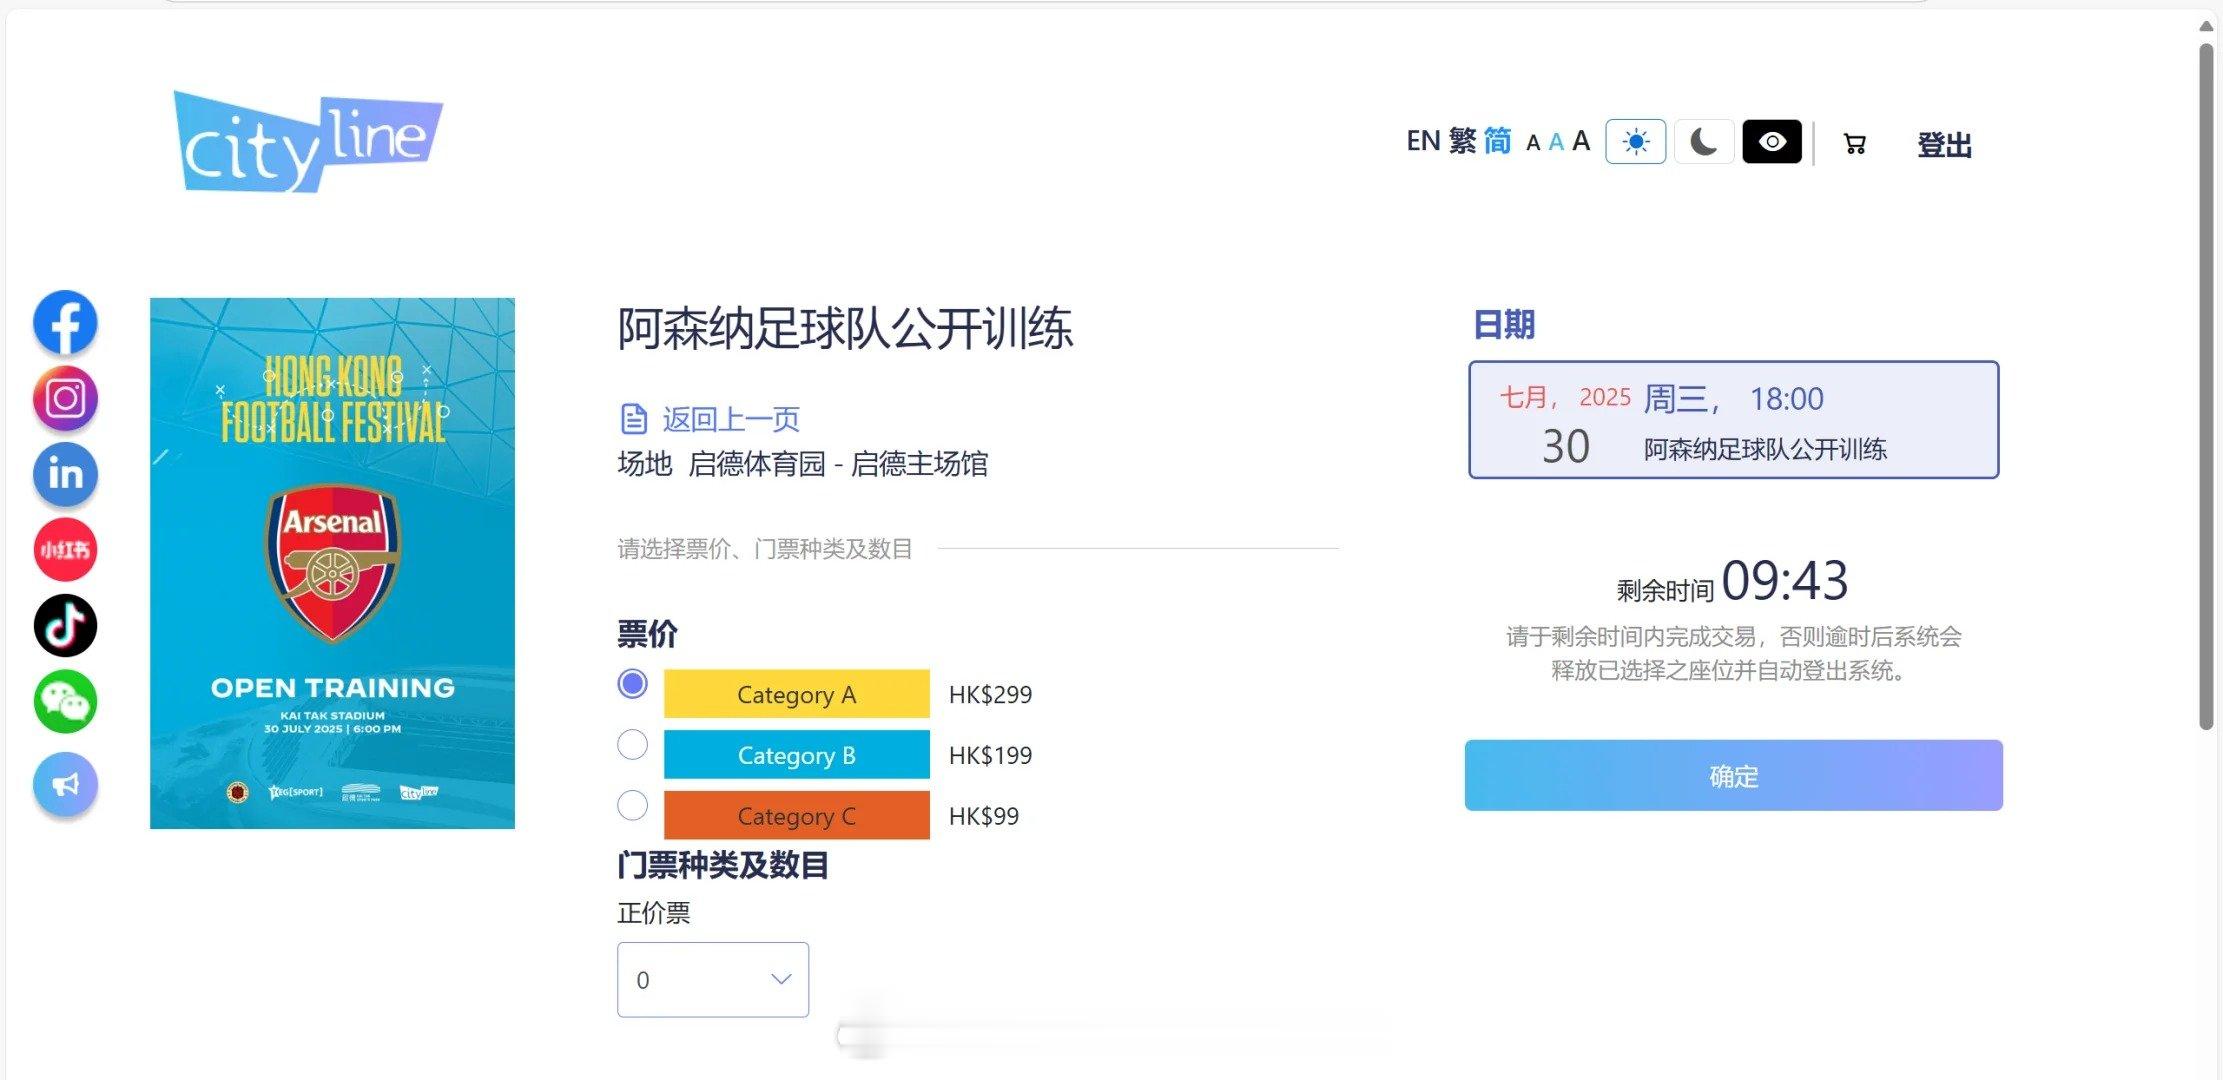Open the Arsenal Open Training poster image
The image size is (2223, 1080).
pyautogui.click(x=332, y=563)
